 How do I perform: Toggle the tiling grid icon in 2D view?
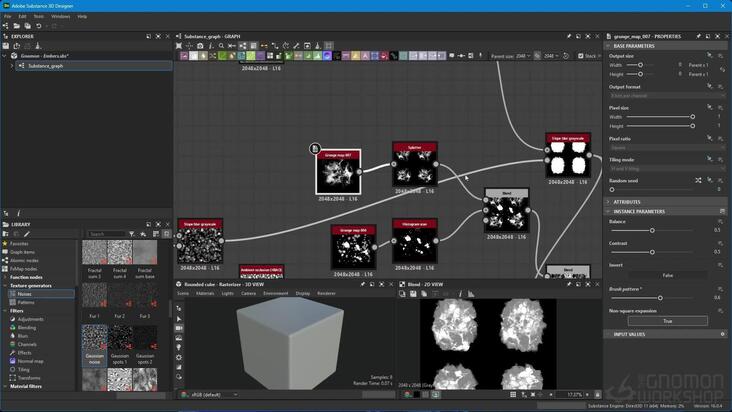click(x=513, y=395)
